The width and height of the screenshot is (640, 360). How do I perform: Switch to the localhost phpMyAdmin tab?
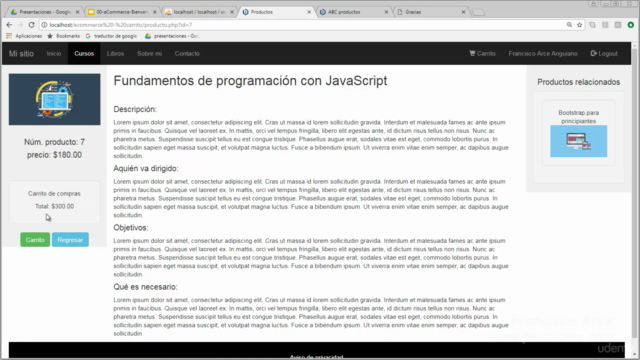[x=199, y=12]
